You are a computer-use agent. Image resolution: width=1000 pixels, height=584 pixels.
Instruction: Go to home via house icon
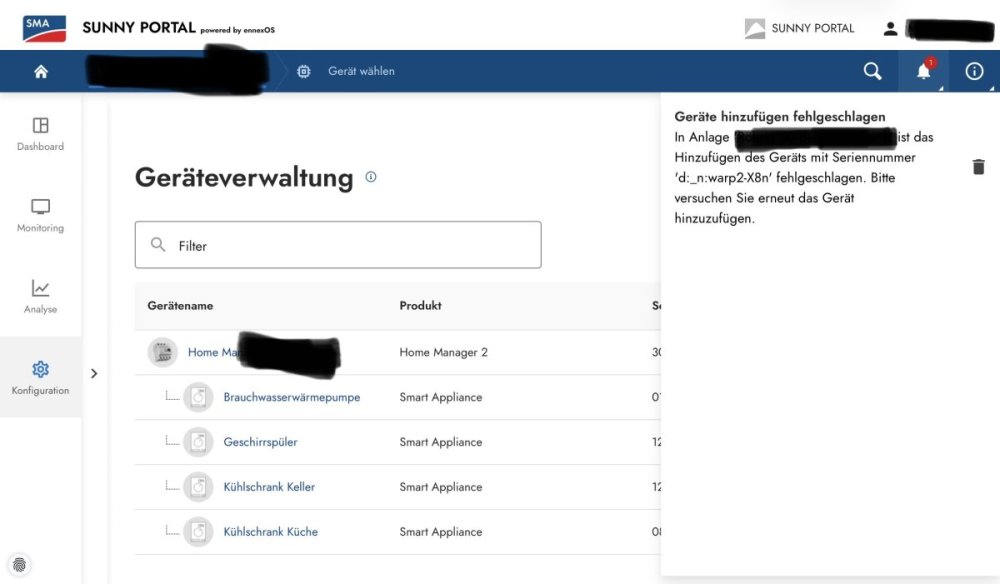point(41,71)
